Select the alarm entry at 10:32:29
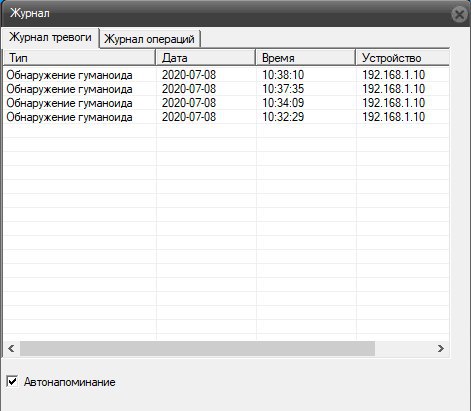 [226, 117]
